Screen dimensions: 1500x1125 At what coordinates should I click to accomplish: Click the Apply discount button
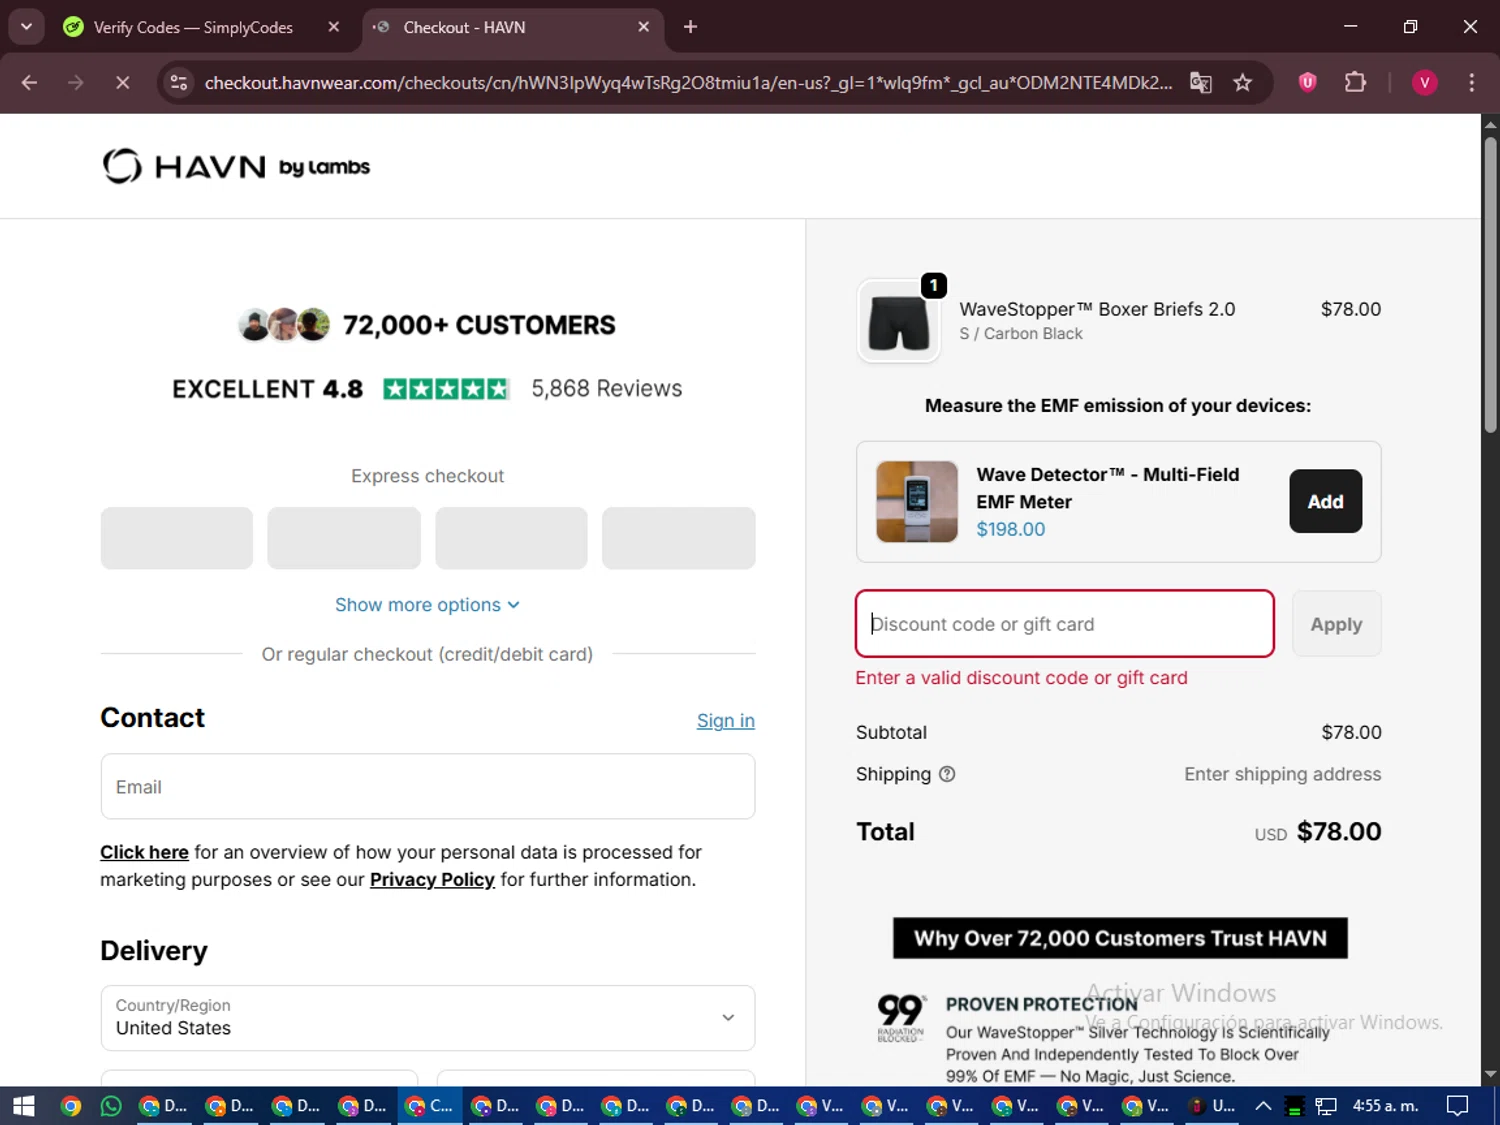coord(1336,624)
